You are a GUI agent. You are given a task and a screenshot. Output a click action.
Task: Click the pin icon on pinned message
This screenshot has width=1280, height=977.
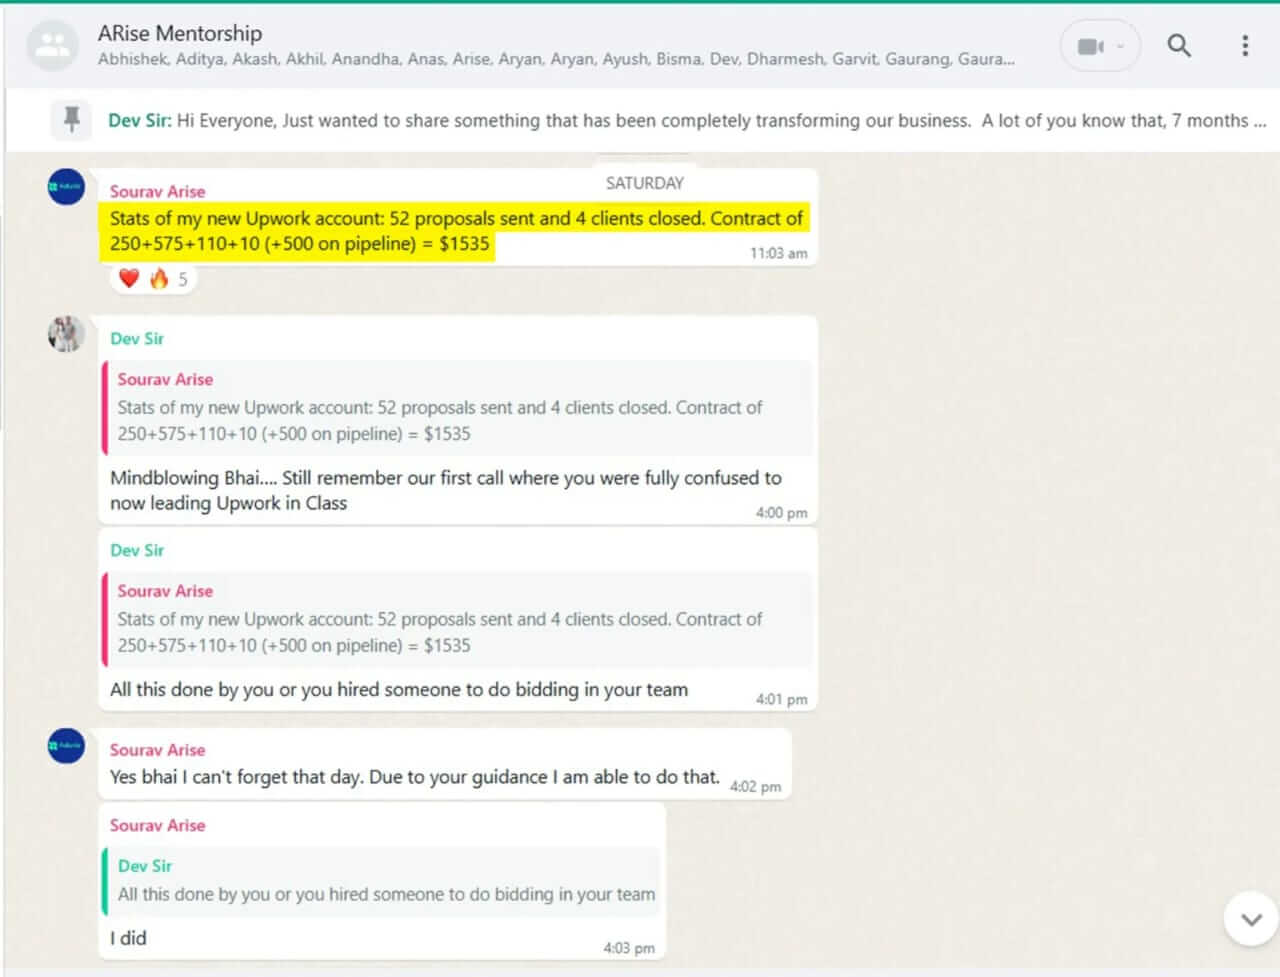click(71, 120)
